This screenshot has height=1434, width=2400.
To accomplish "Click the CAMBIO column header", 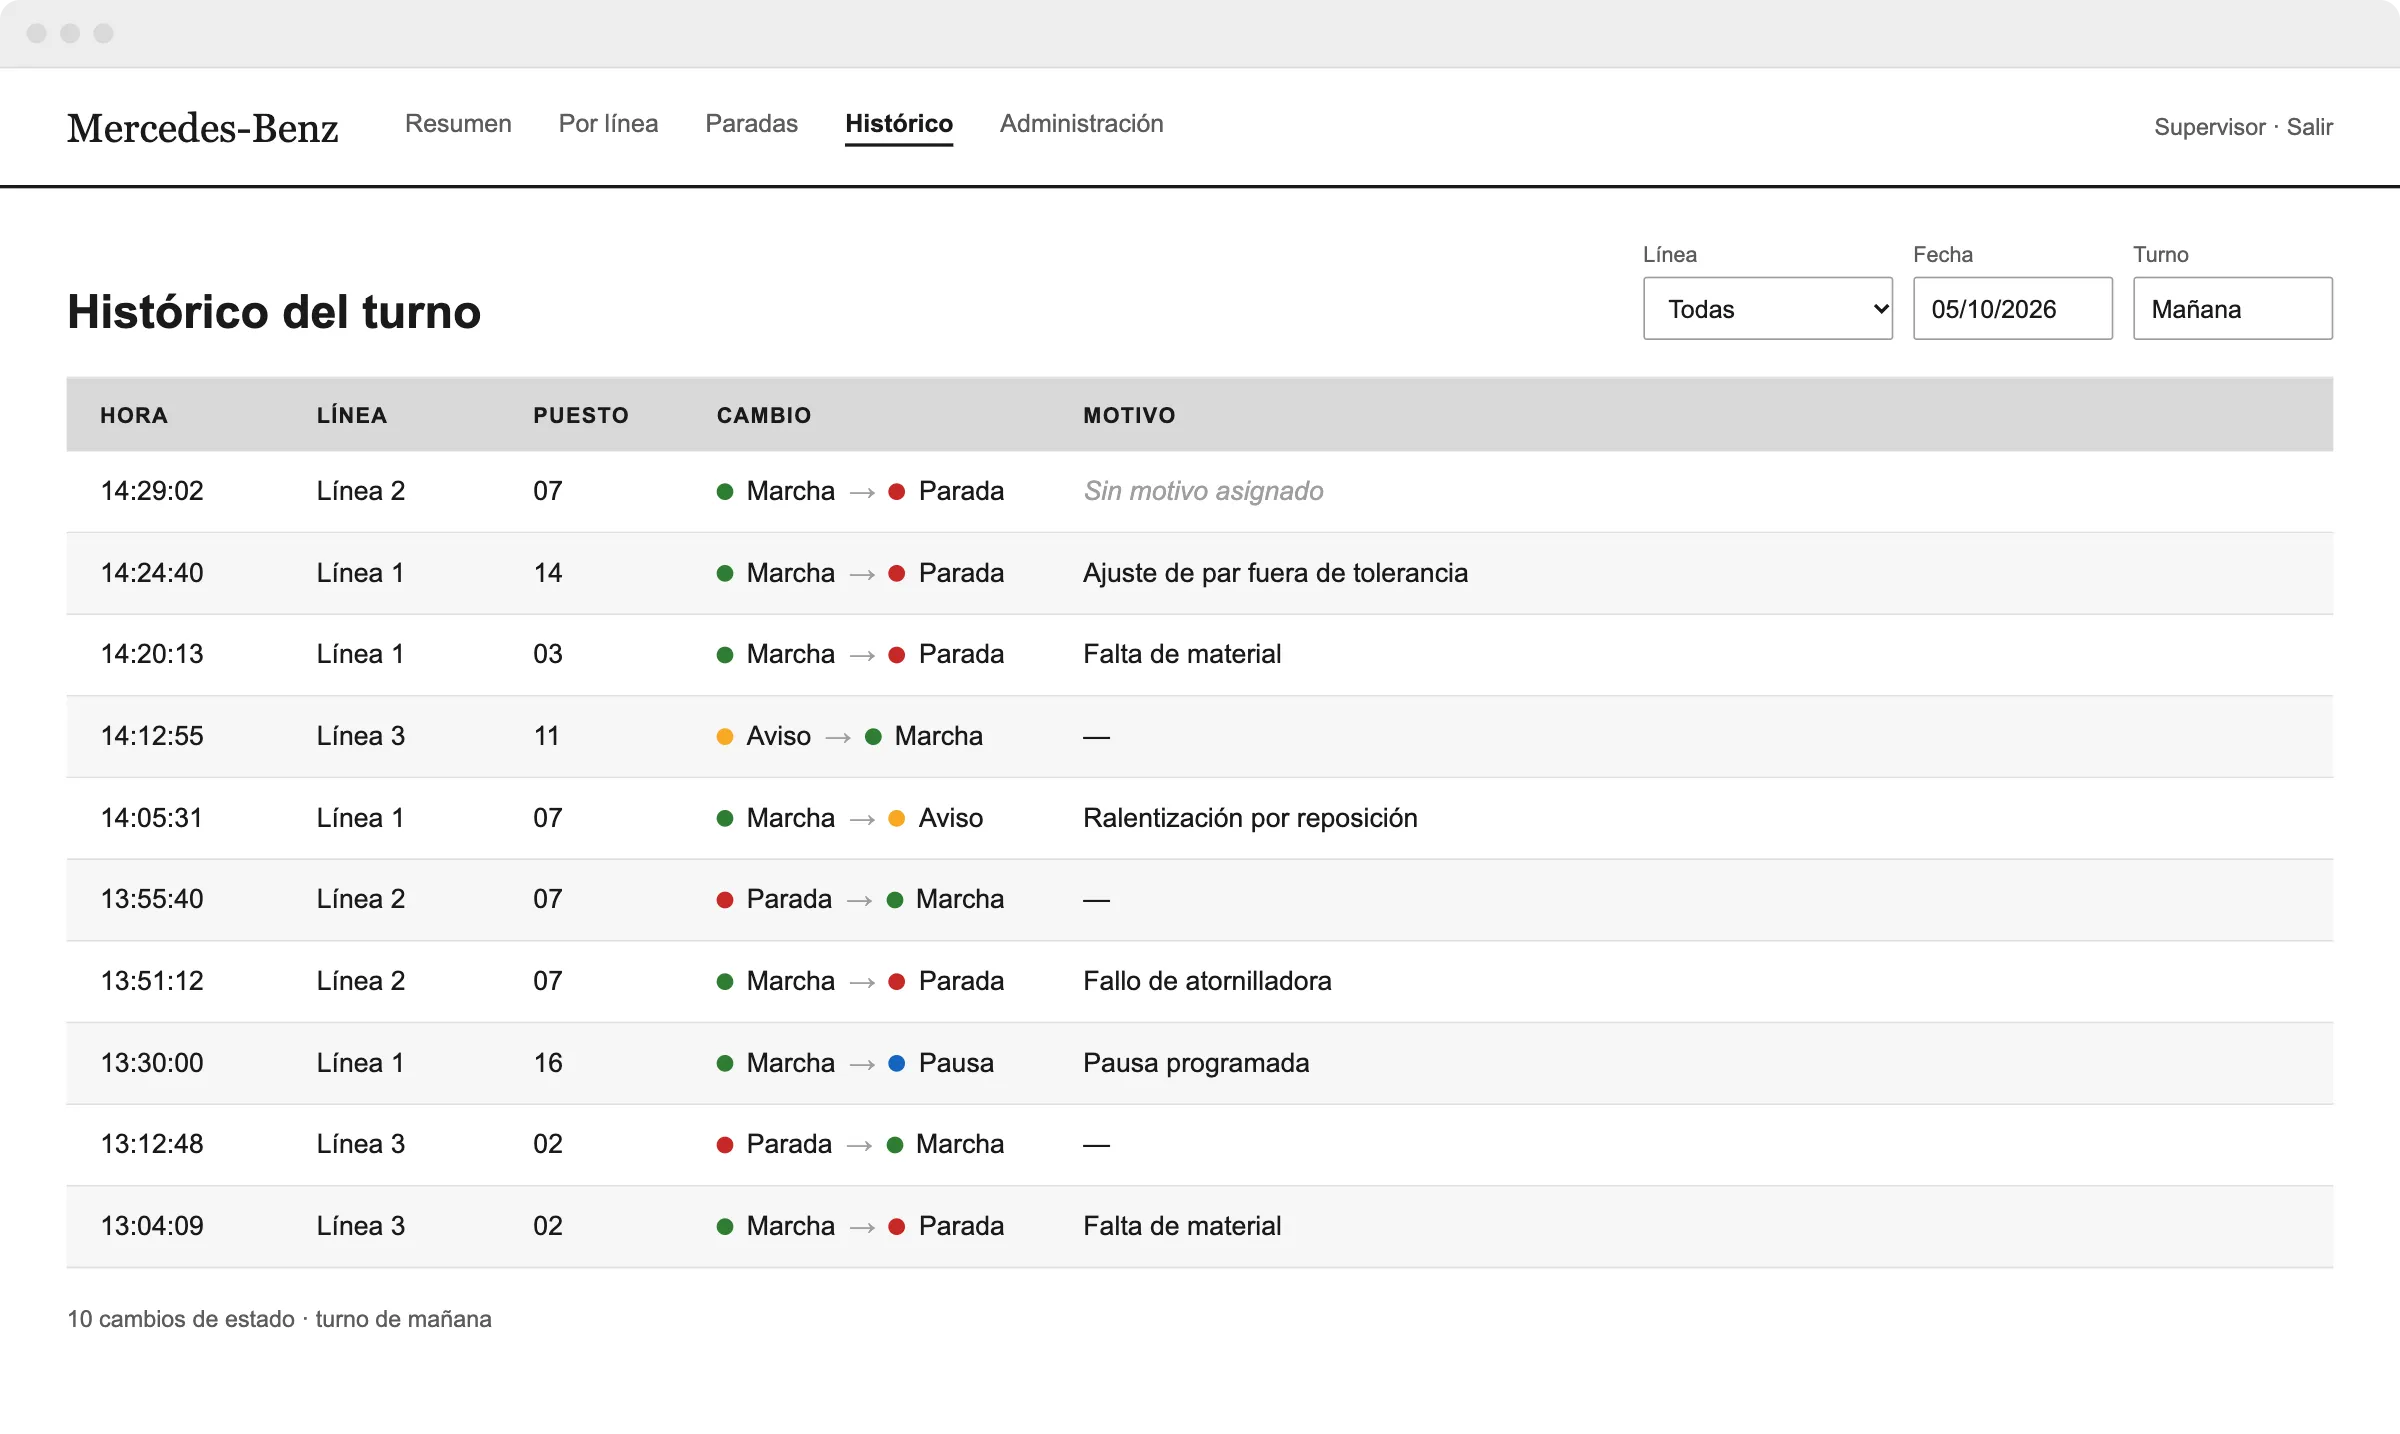I will pyautogui.click(x=764, y=415).
